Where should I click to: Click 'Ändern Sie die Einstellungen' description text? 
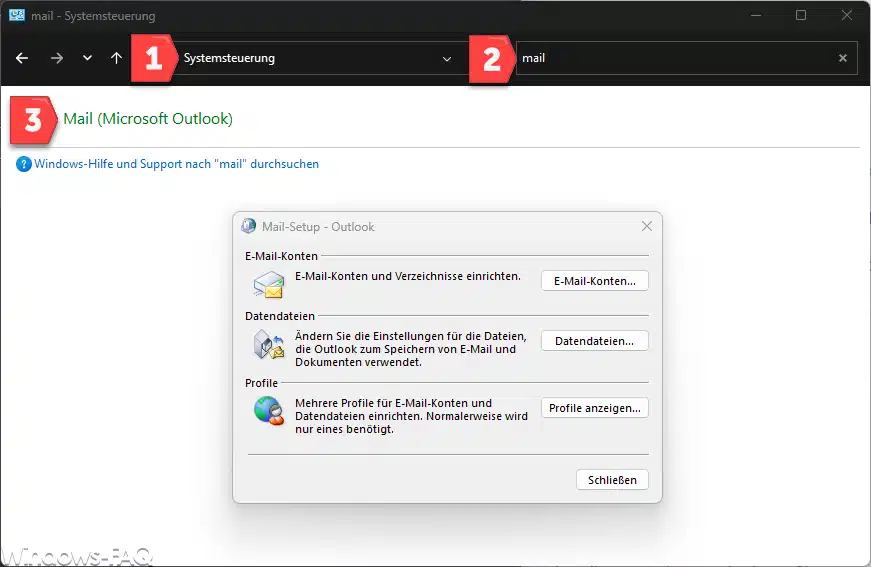411,349
